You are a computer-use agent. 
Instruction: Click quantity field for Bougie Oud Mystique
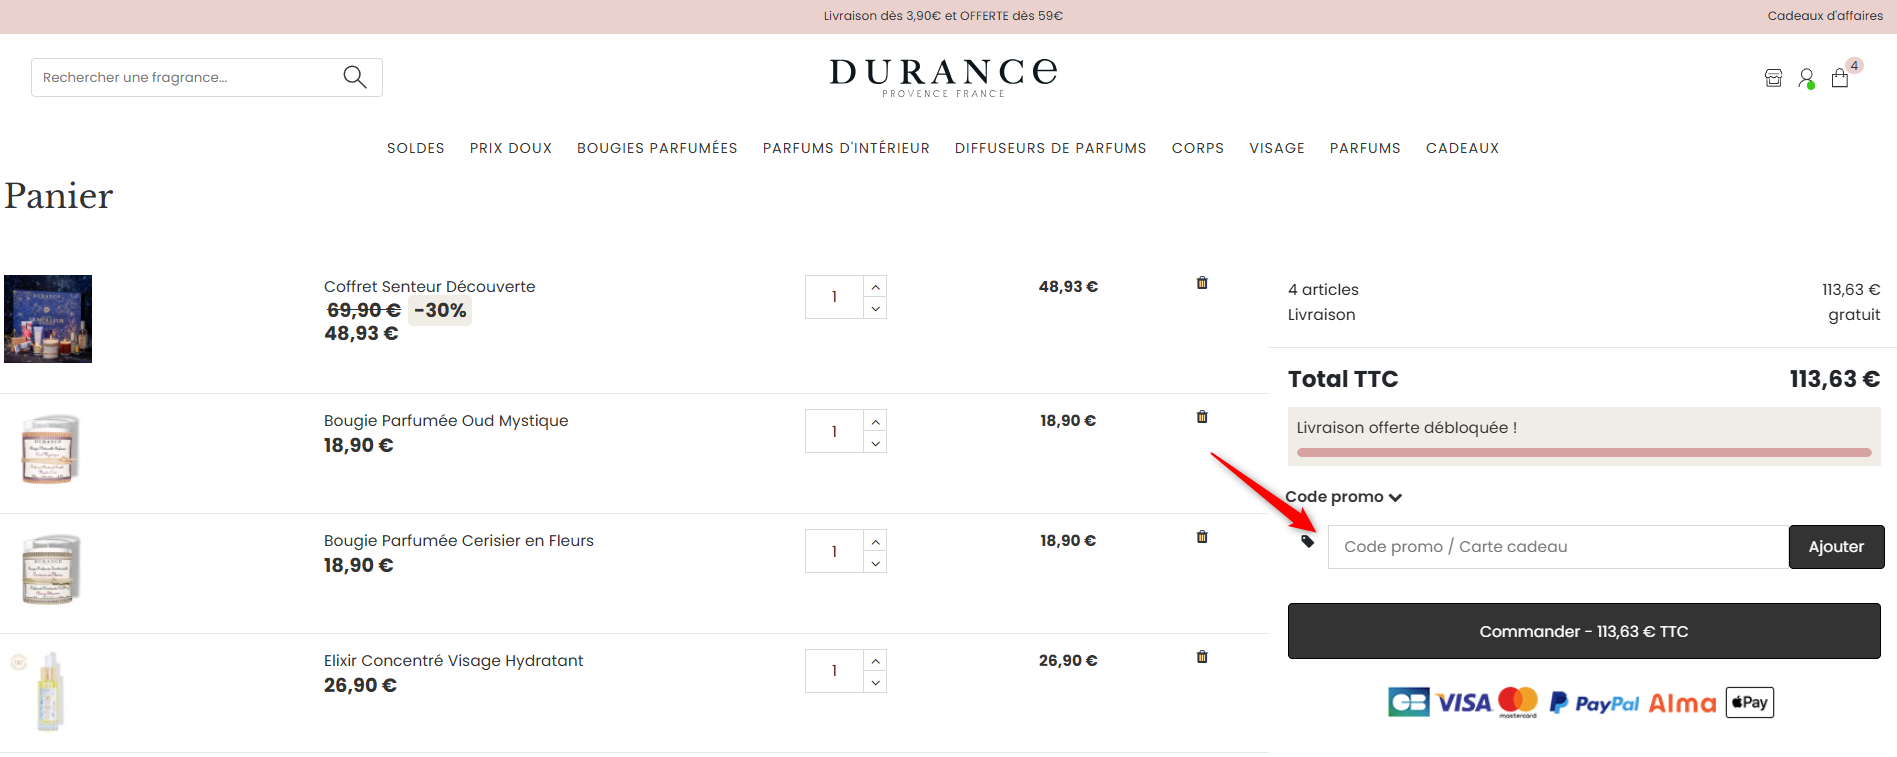click(834, 431)
